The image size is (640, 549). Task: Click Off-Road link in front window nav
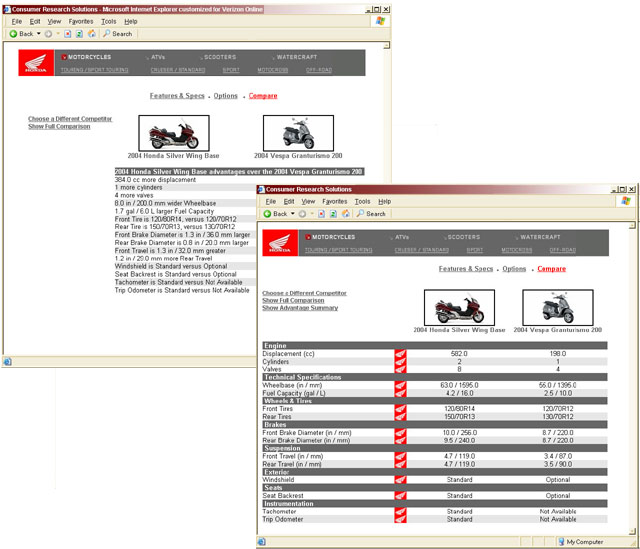562,250
